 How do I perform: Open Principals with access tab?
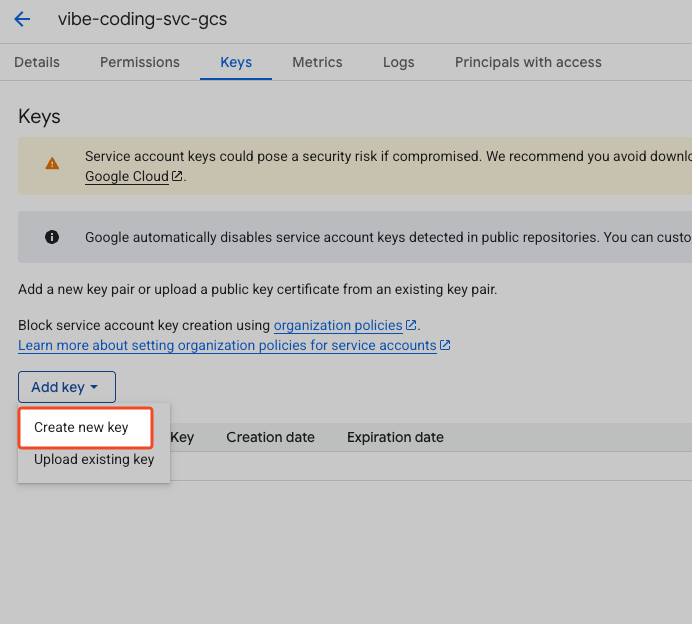click(x=528, y=62)
